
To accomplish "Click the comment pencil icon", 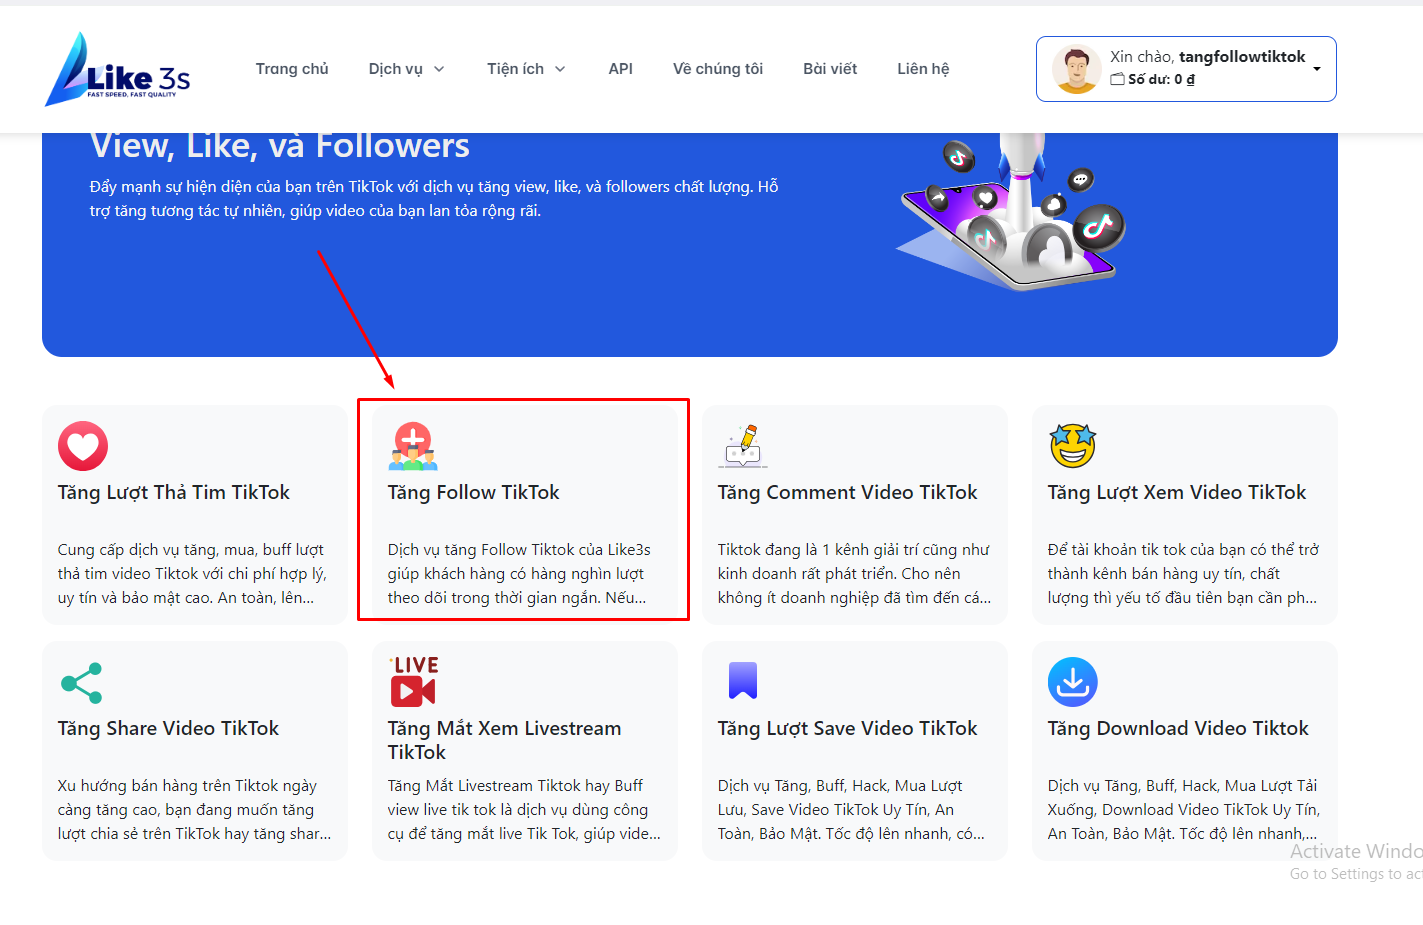I will coord(743,446).
